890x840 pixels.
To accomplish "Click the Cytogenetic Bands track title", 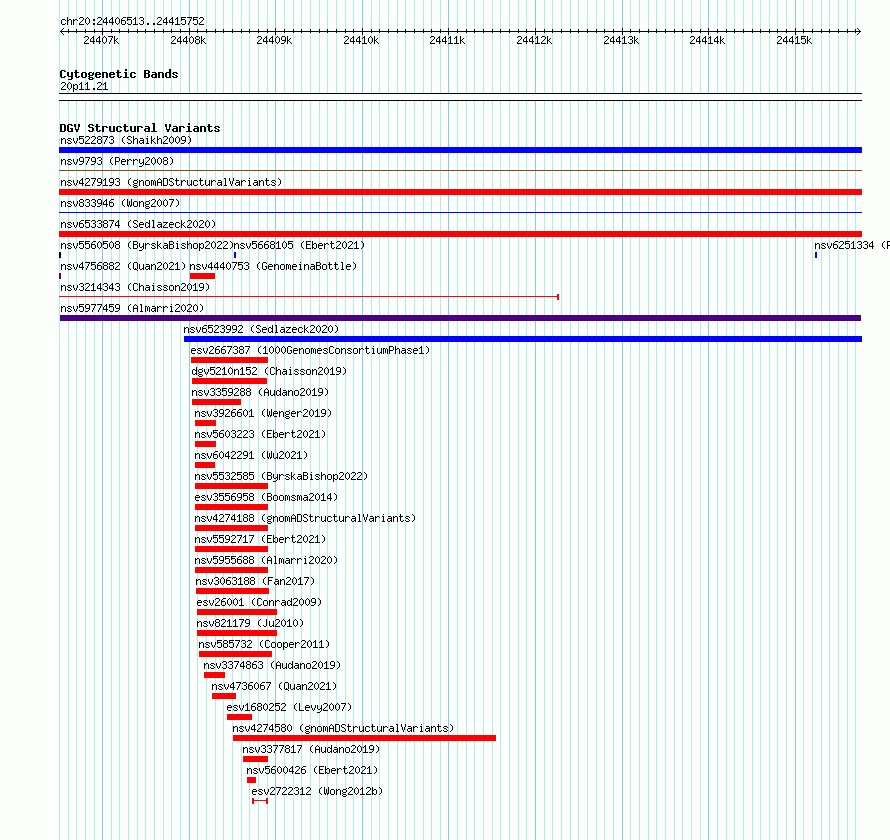I will (119, 74).
